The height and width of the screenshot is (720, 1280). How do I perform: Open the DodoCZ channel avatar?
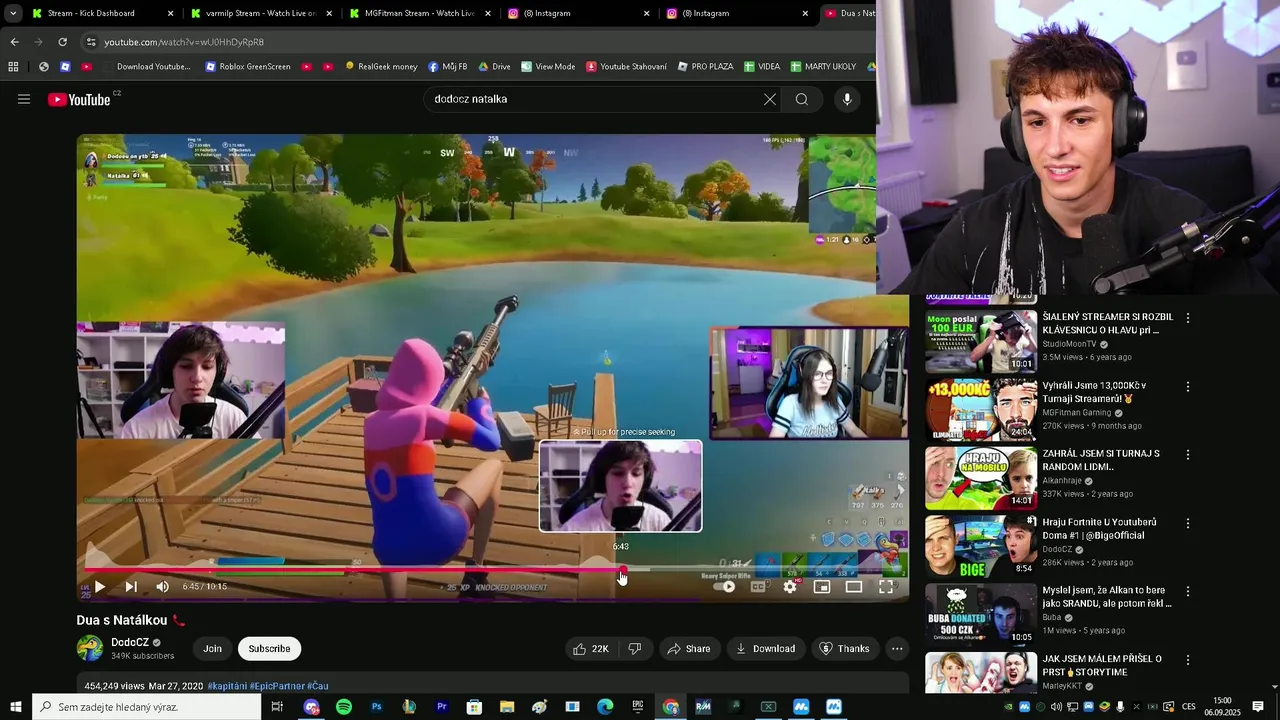[90, 649]
